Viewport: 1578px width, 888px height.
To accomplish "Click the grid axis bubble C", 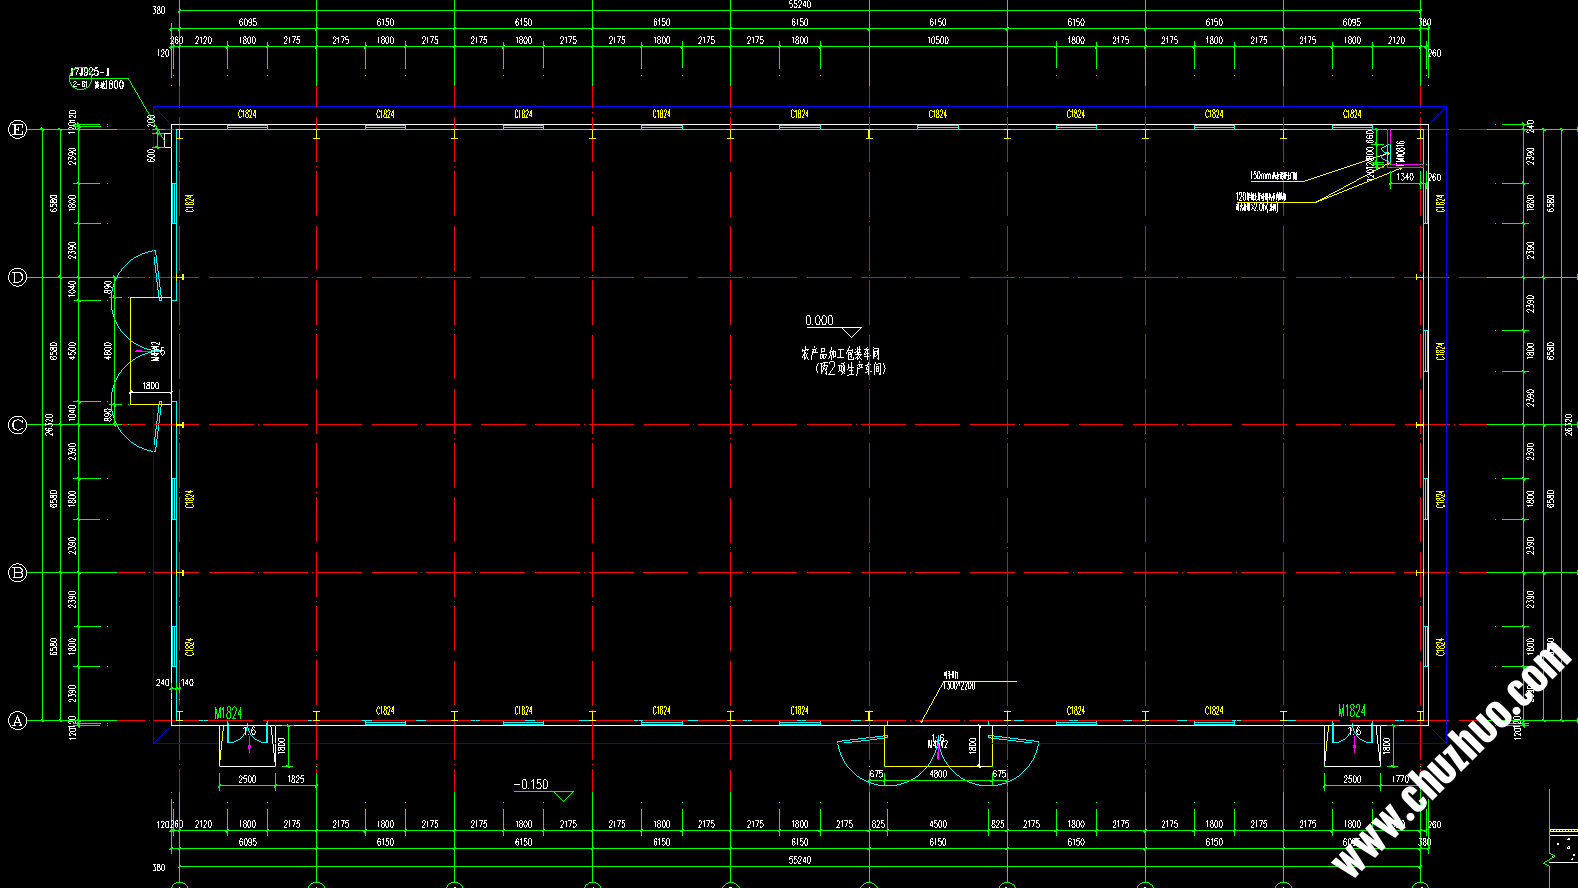I will click(x=17, y=425).
